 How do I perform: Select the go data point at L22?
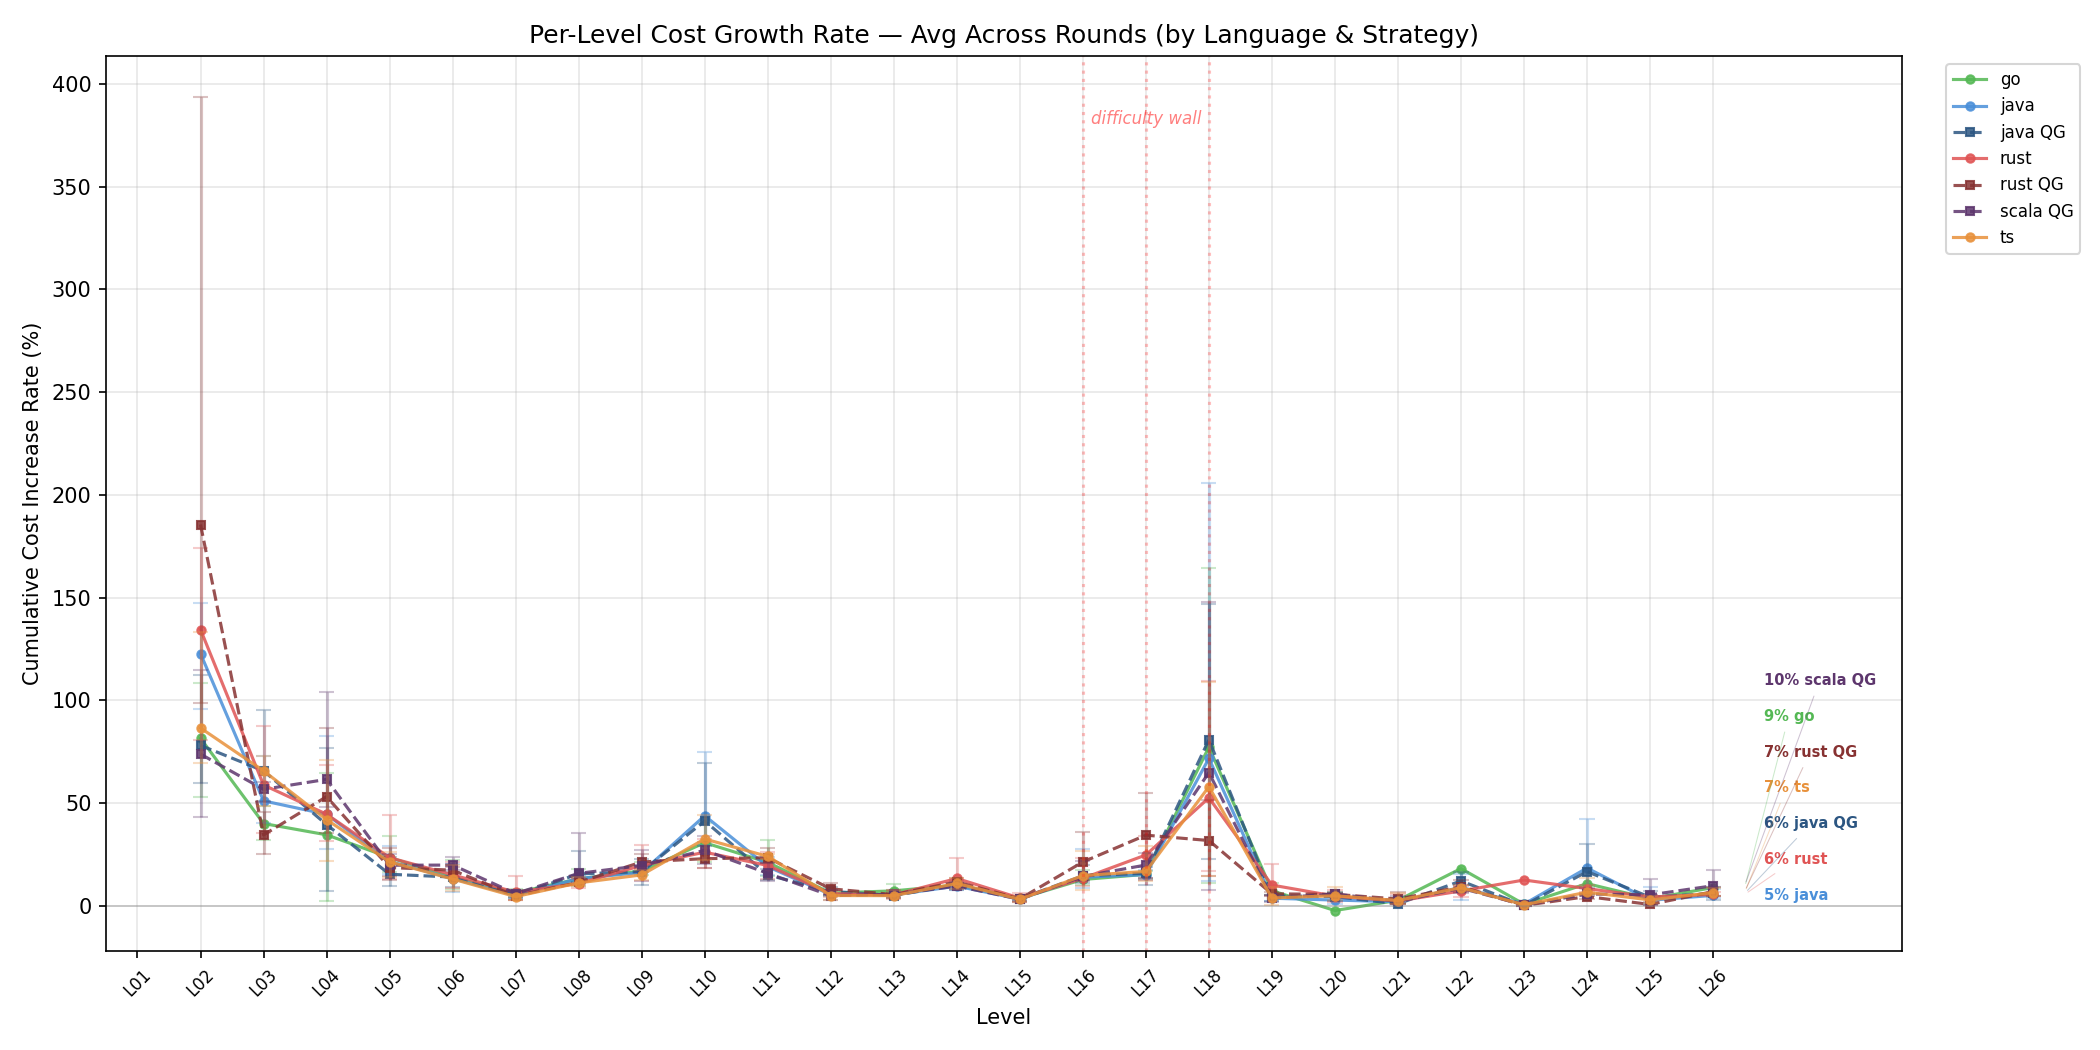1461,869
